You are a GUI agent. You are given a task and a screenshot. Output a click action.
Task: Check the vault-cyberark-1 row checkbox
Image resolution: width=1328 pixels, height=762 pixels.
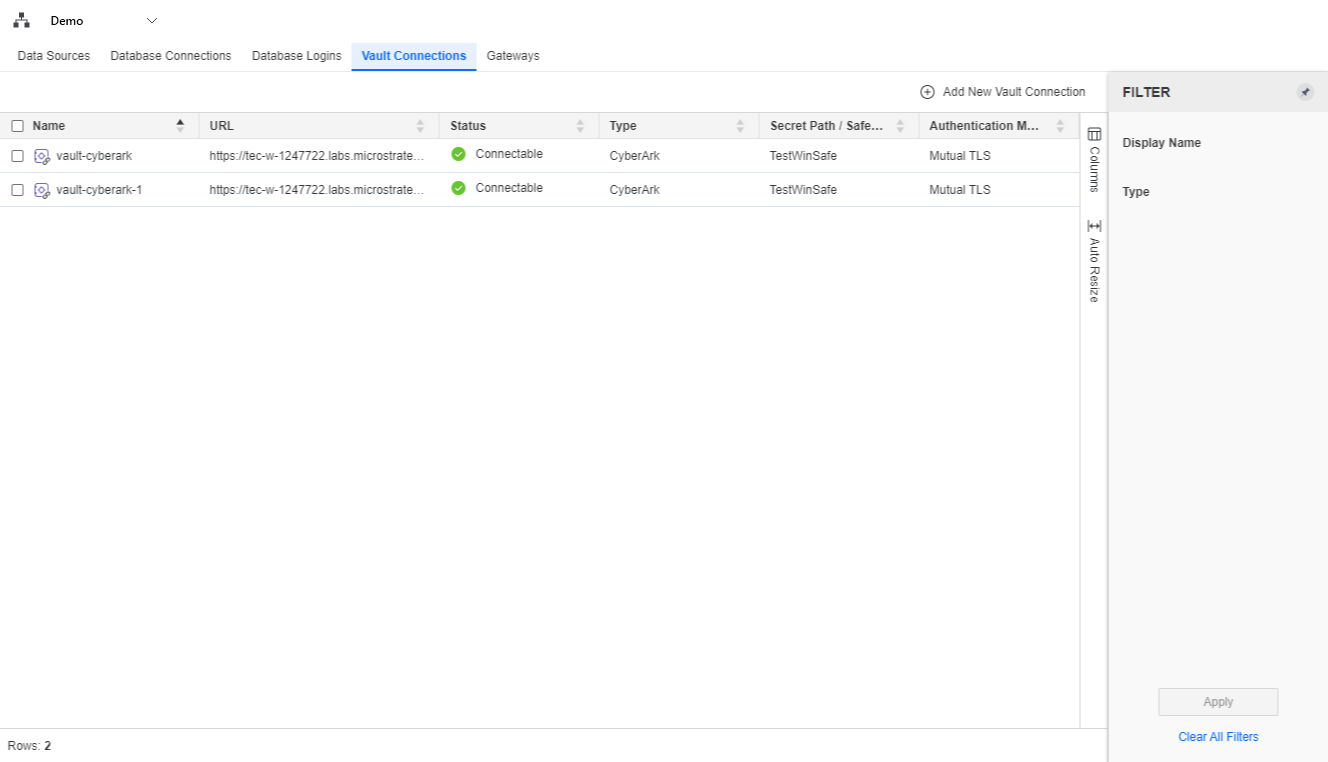(x=17, y=190)
